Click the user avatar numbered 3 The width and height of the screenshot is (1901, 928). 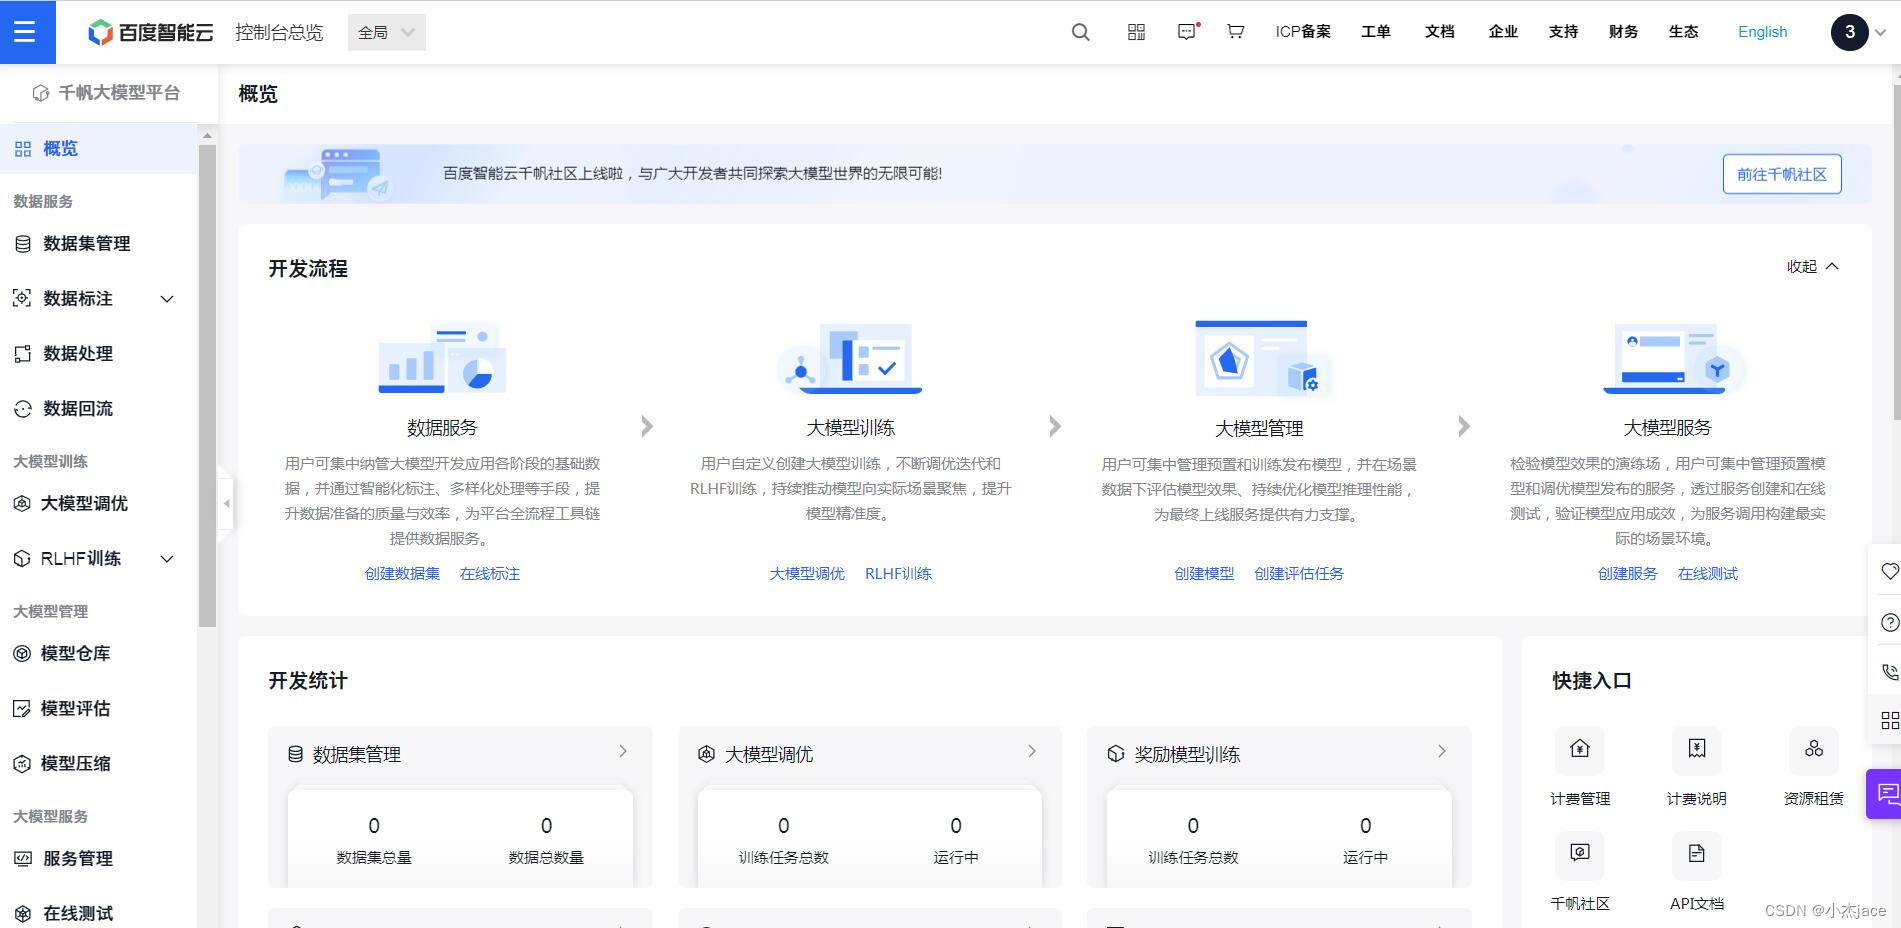pos(1849,32)
